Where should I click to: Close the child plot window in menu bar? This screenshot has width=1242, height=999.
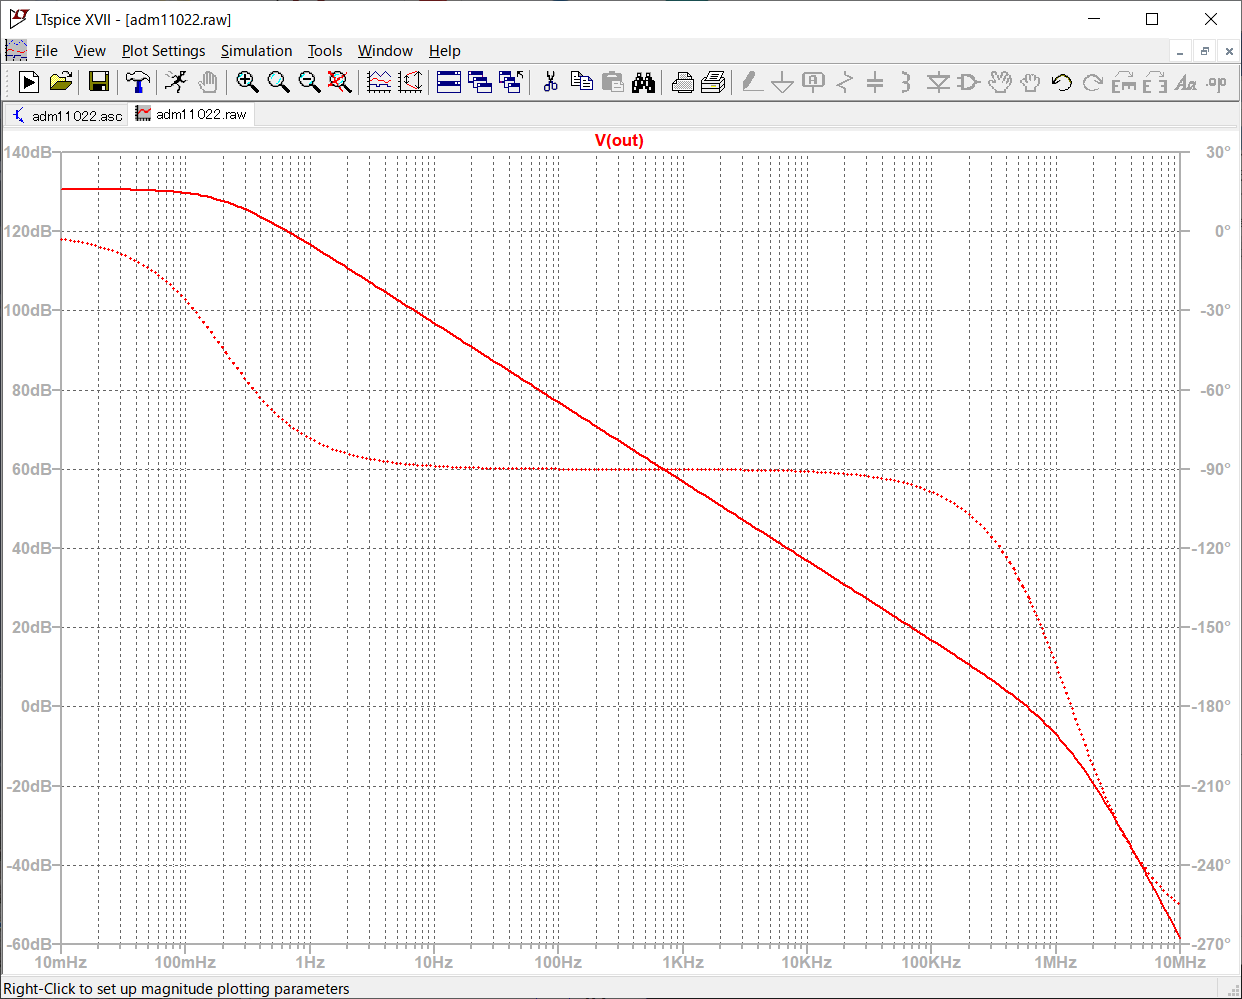(1229, 52)
